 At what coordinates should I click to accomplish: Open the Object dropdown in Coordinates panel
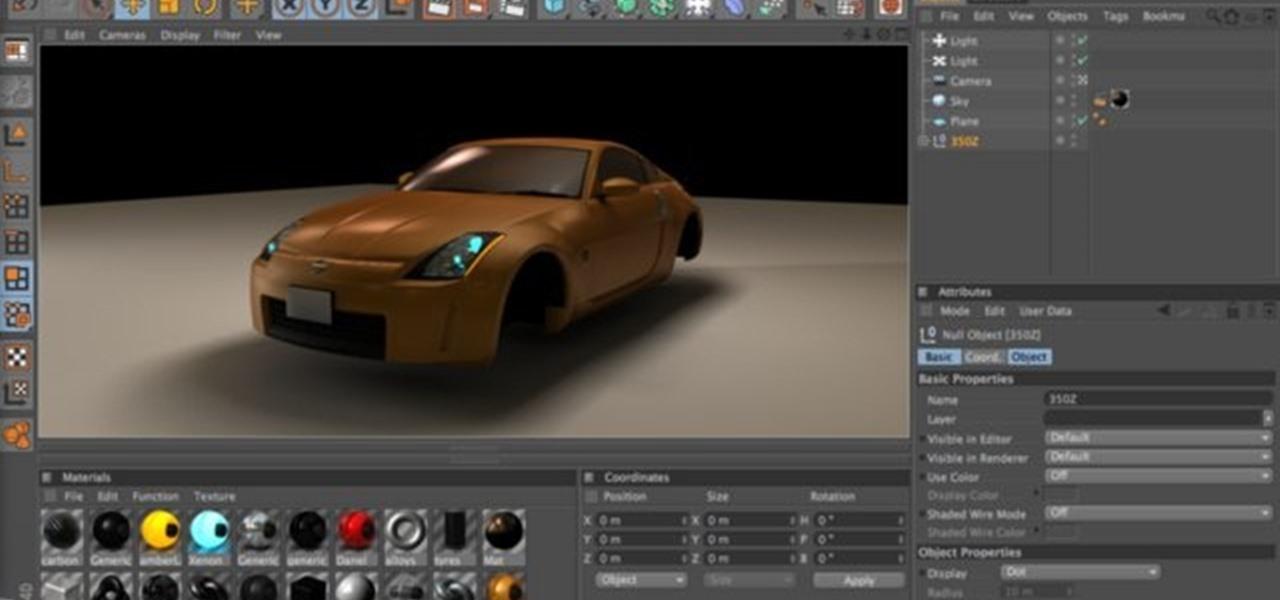pyautogui.click(x=641, y=580)
